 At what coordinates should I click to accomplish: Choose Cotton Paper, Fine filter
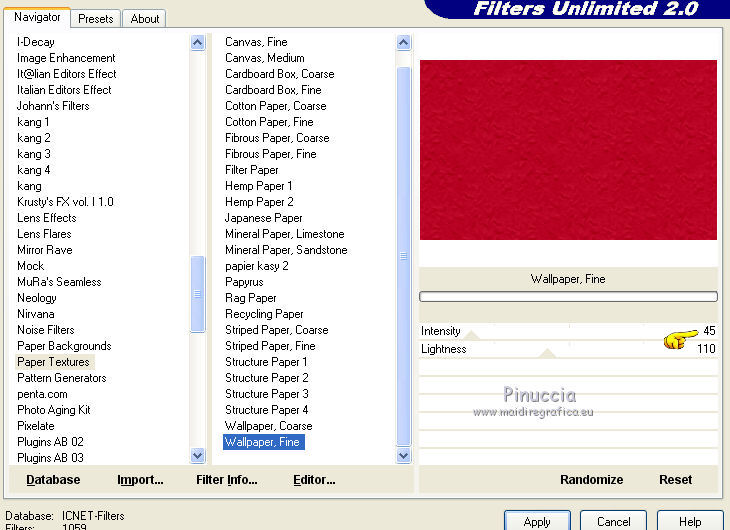tap(269, 122)
